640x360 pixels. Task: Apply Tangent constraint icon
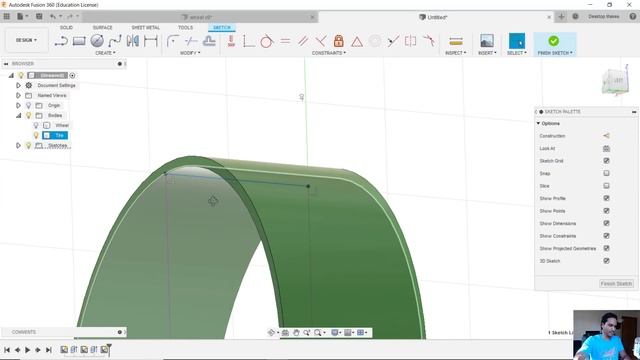coord(267,41)
